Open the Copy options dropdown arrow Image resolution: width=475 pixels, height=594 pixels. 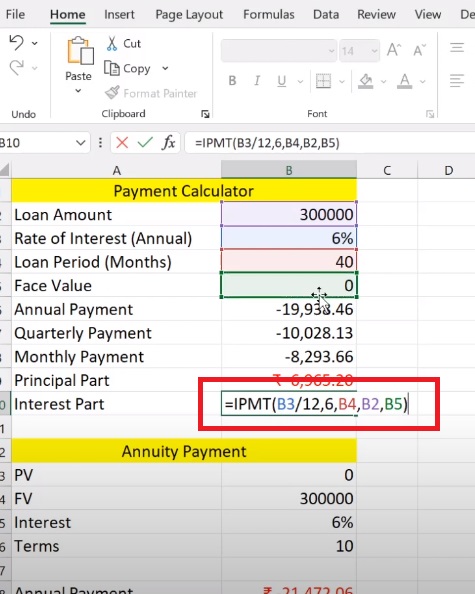165,68
